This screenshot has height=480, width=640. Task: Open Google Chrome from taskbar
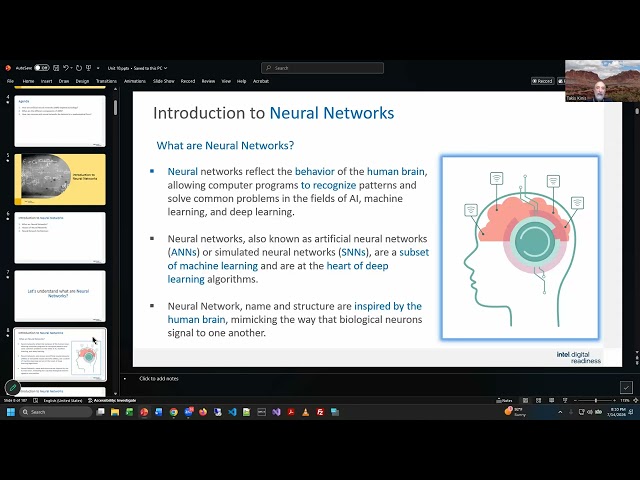(x=173, y=412)
